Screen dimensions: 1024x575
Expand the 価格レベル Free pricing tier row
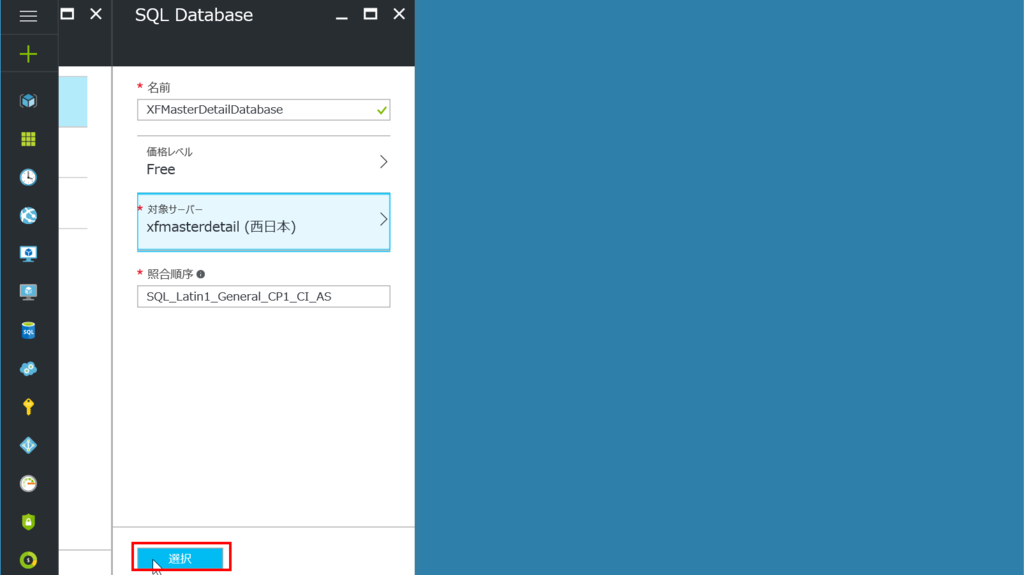[263, 161]
